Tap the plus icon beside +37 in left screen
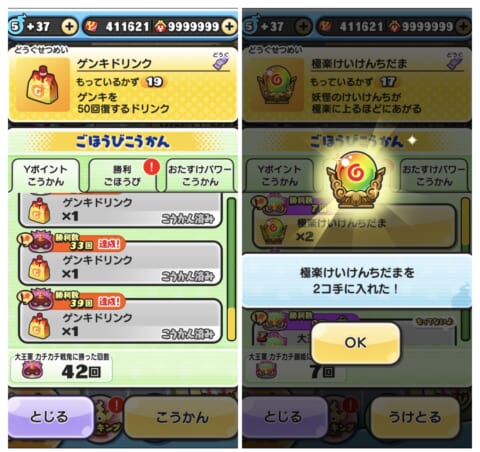 (69, 26)
